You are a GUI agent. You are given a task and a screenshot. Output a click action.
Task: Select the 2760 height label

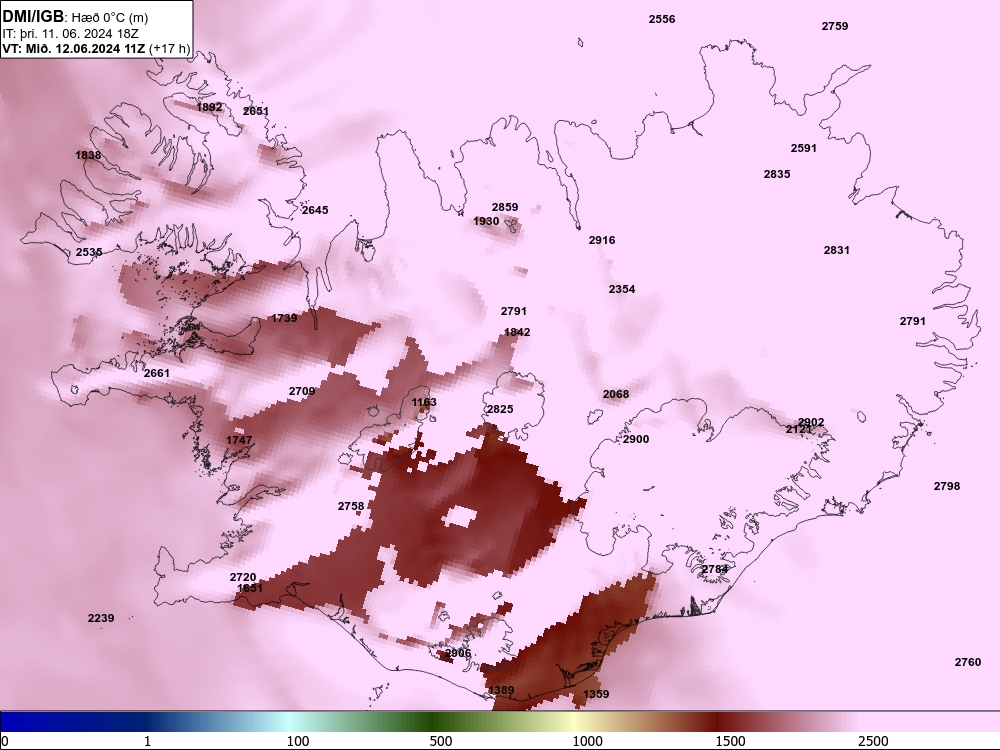click(x=967, y=663)
